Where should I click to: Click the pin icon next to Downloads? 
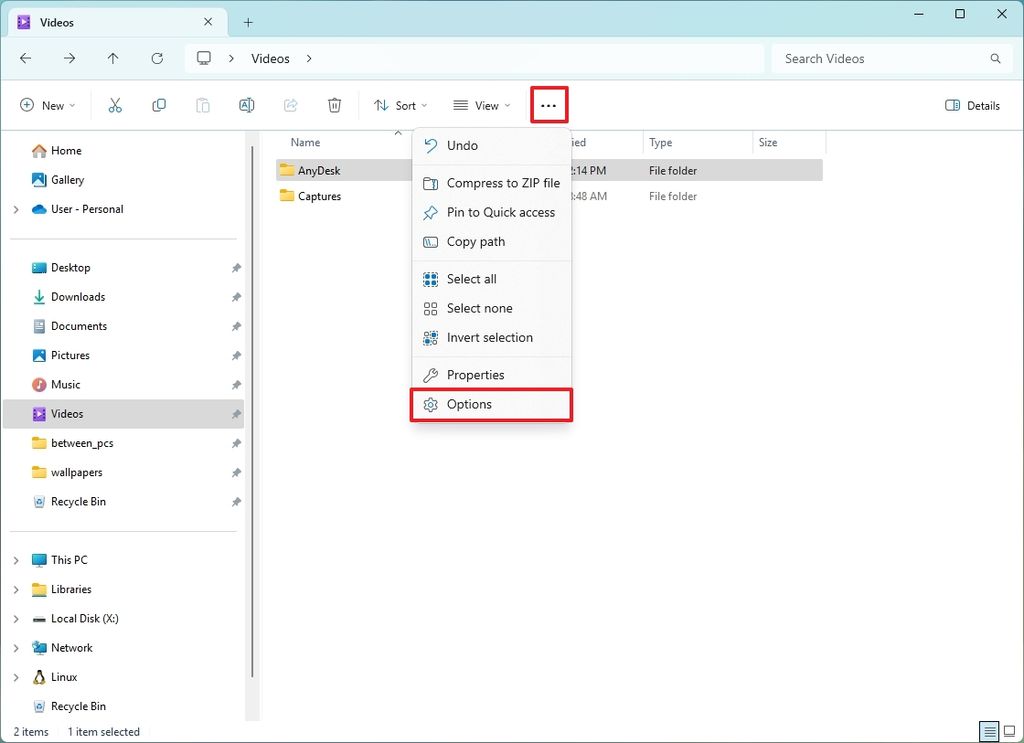click(x=236, y=297)
